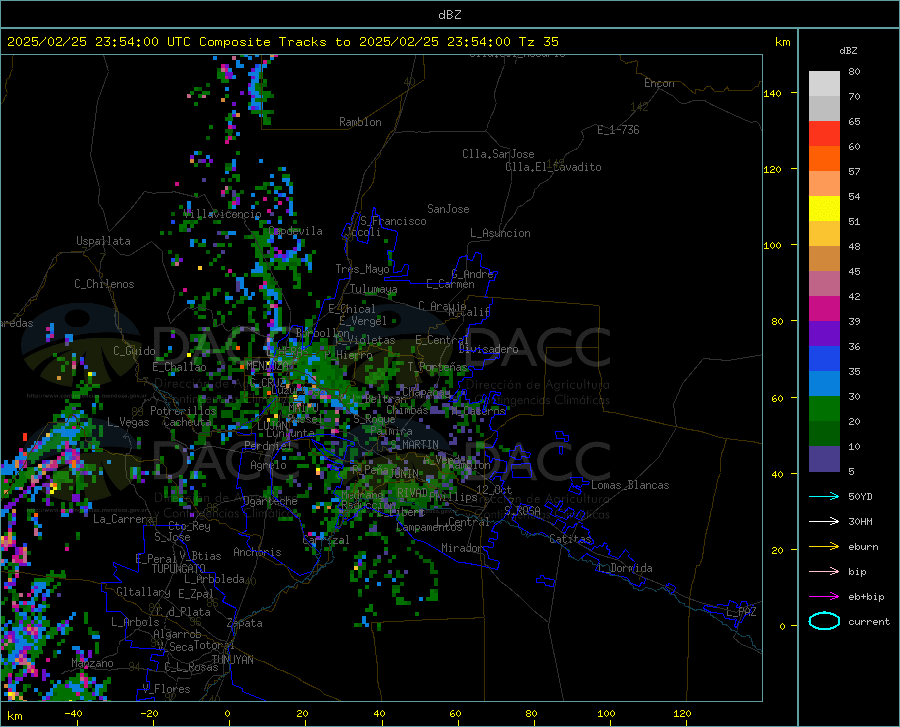Pick the red 60-65 dBZ color swatch
The height and width of the screenshot is (727, 900).
tap(824, 134)
